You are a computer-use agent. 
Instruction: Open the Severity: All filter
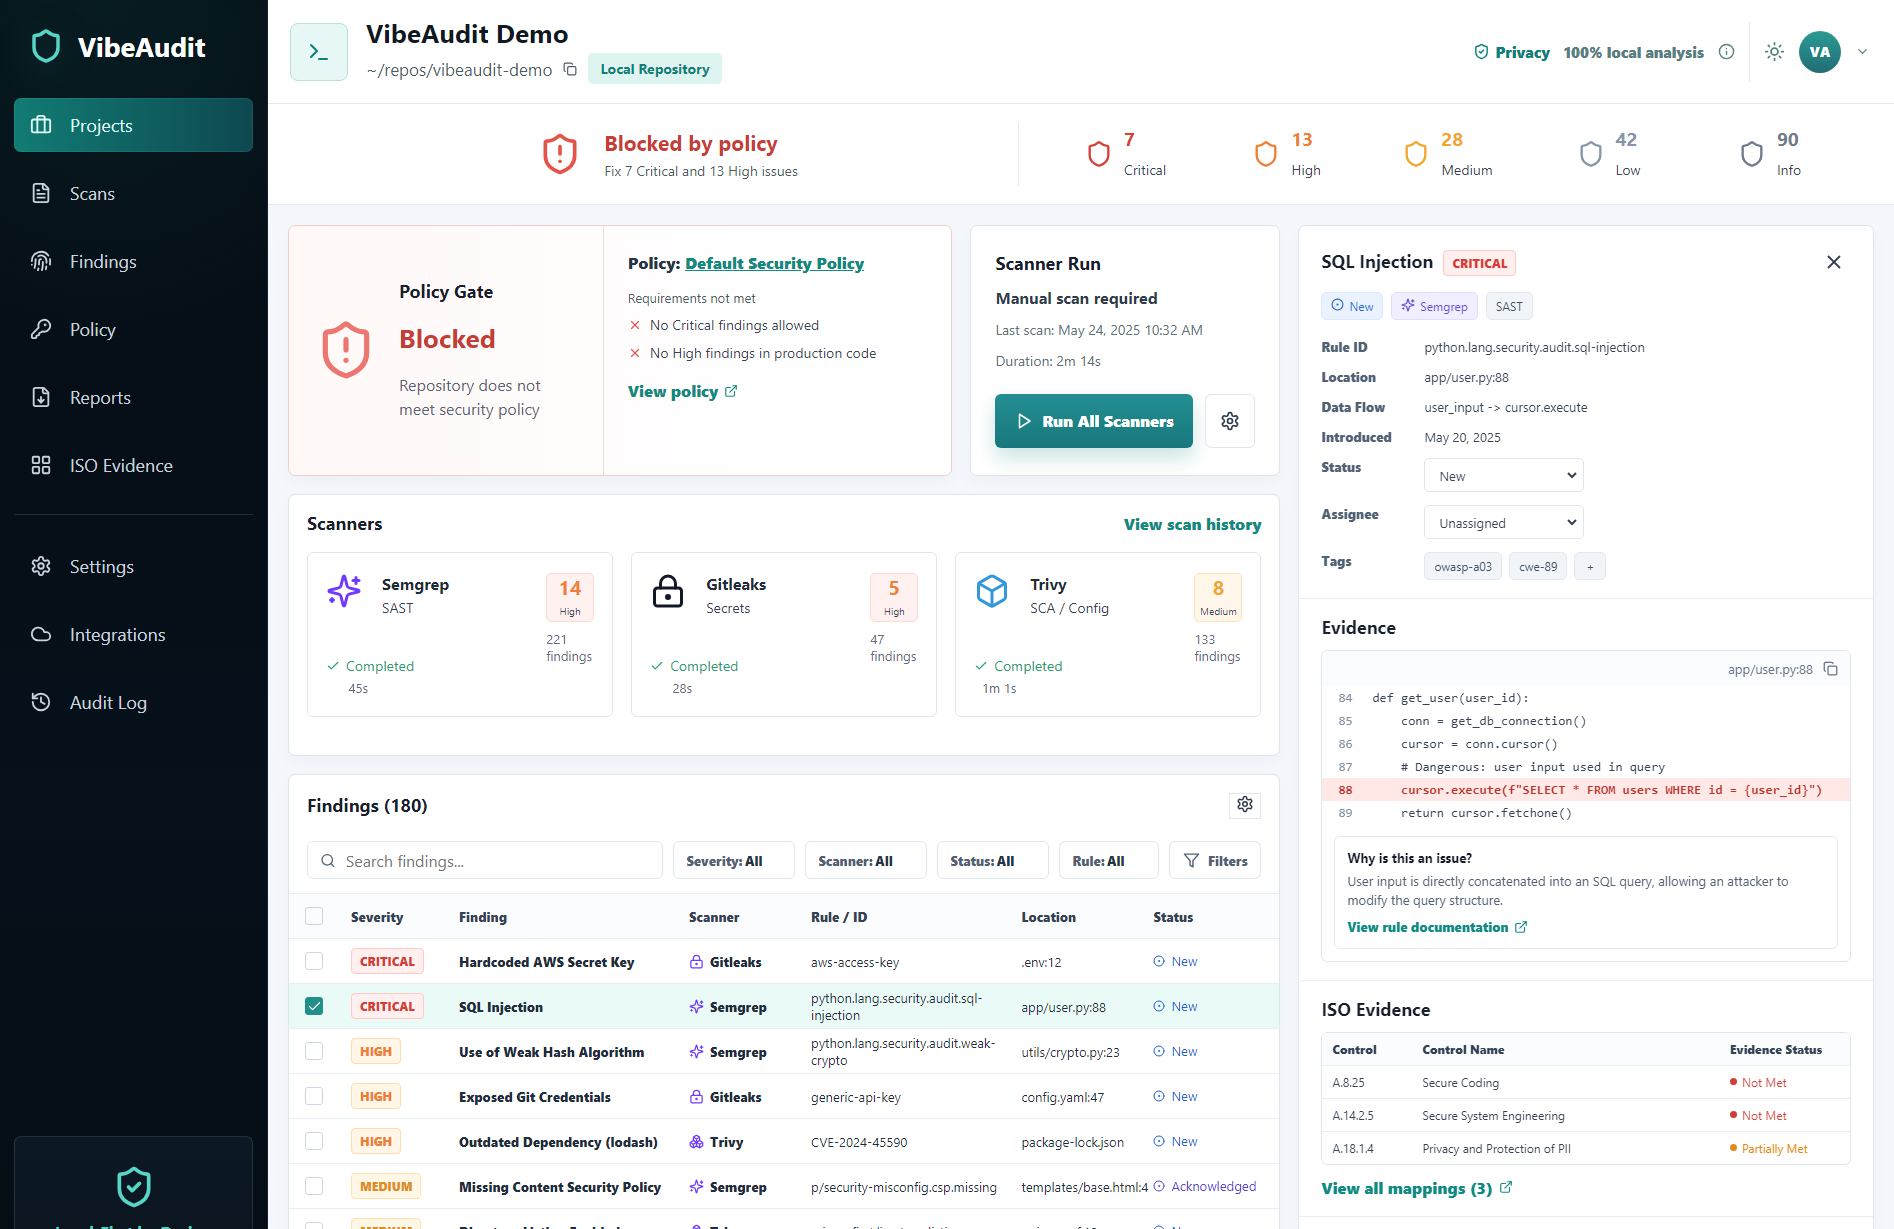(734, 861)
